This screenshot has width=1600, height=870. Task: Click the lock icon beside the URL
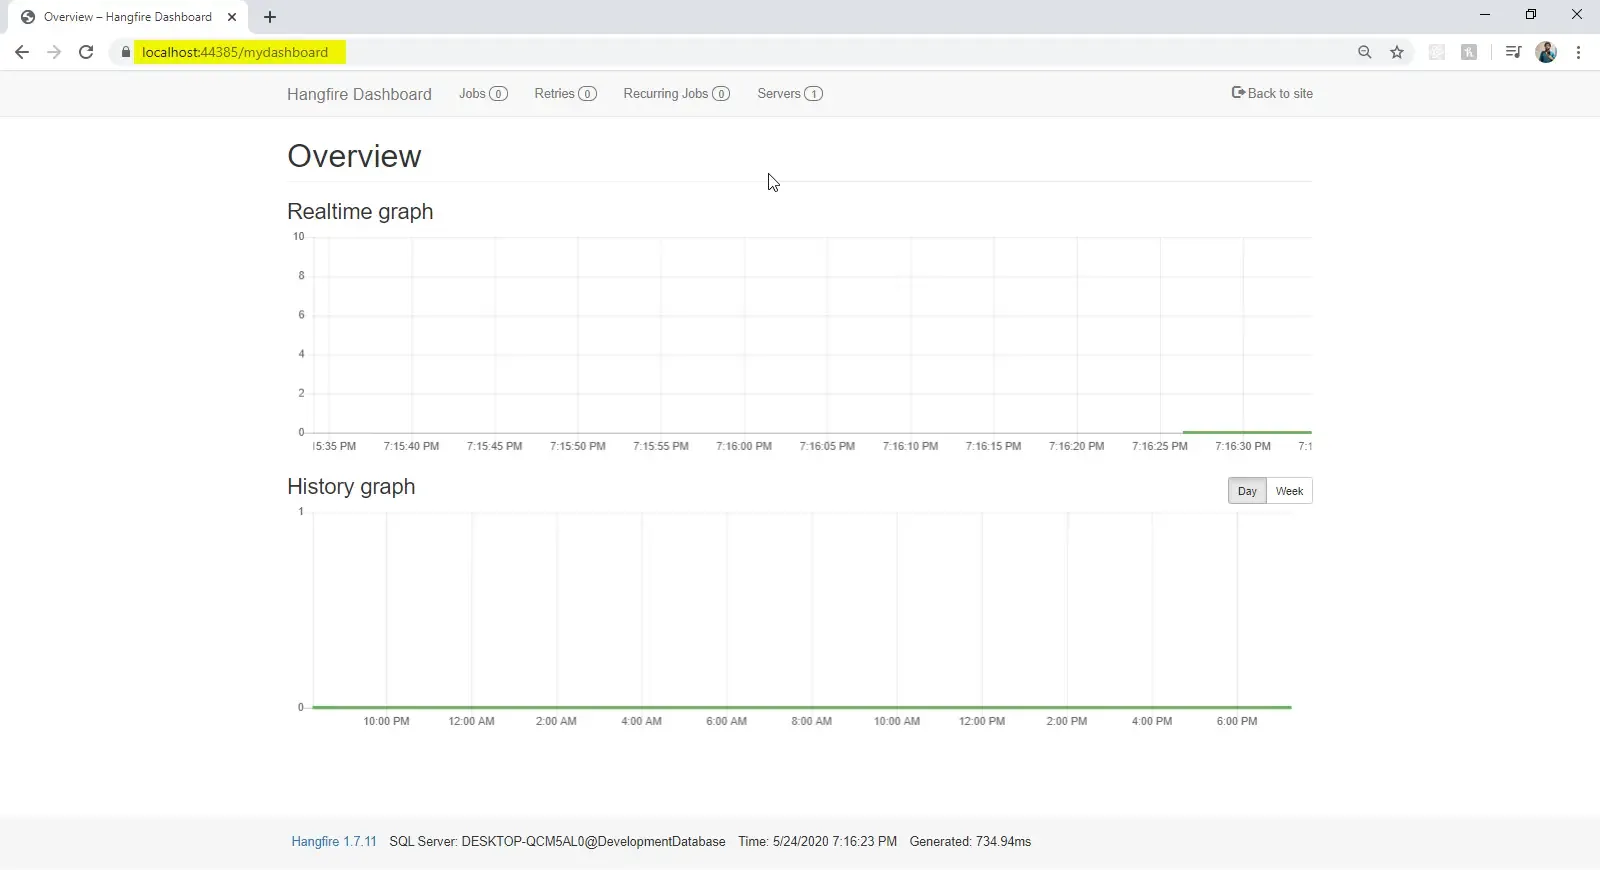coord(125,52)
